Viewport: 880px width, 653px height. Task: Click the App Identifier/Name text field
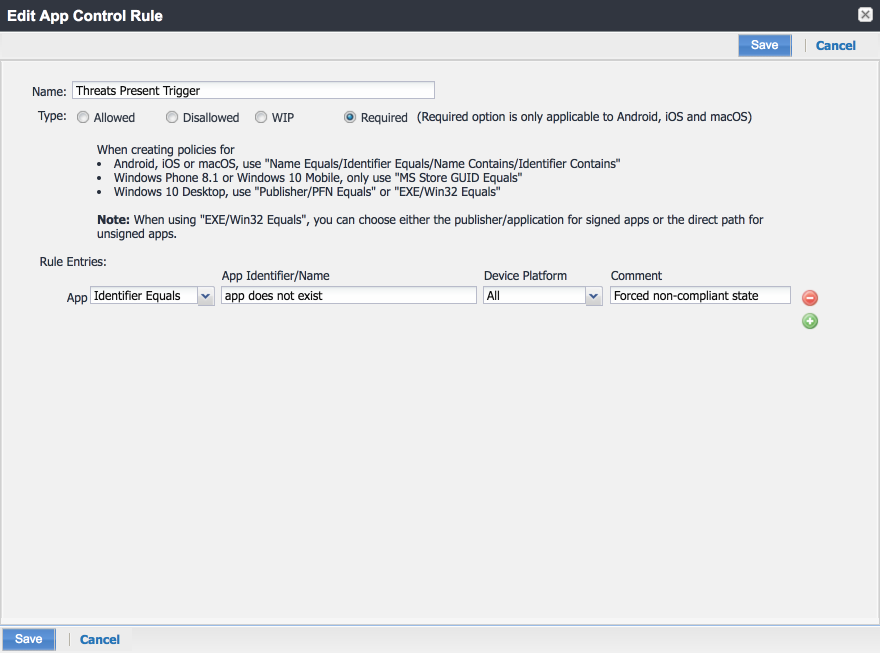[348, 295]
